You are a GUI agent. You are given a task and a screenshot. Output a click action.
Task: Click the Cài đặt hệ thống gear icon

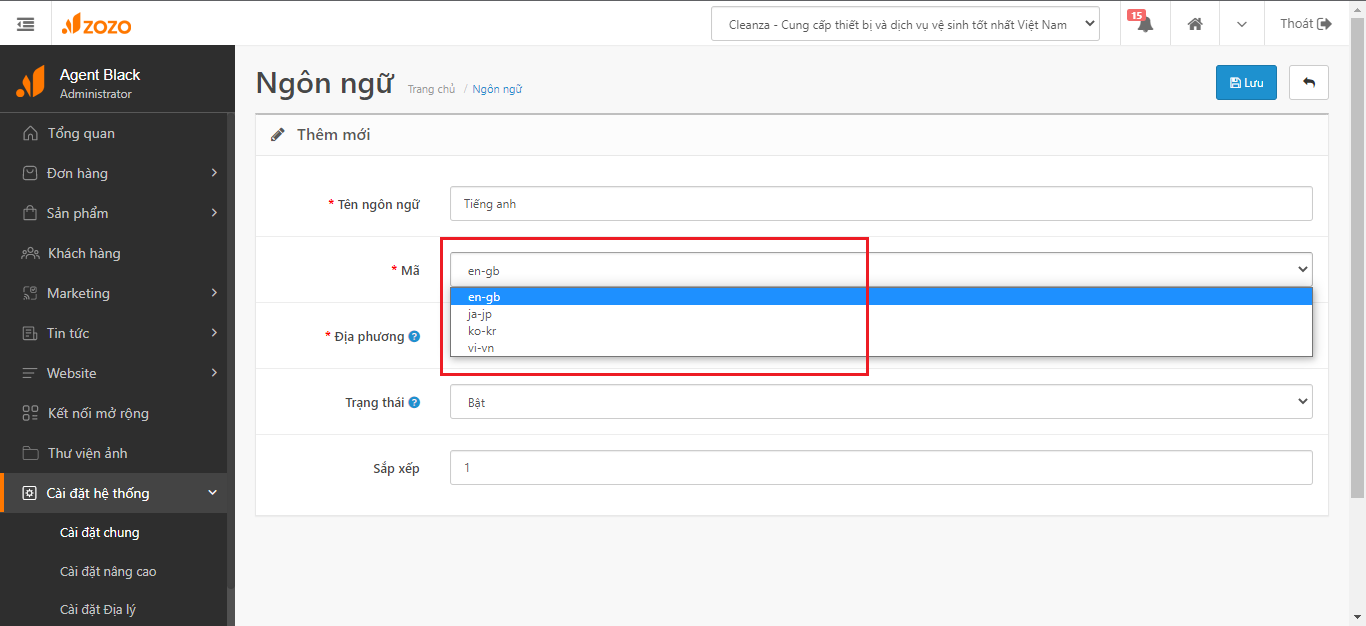pos(29,493)
